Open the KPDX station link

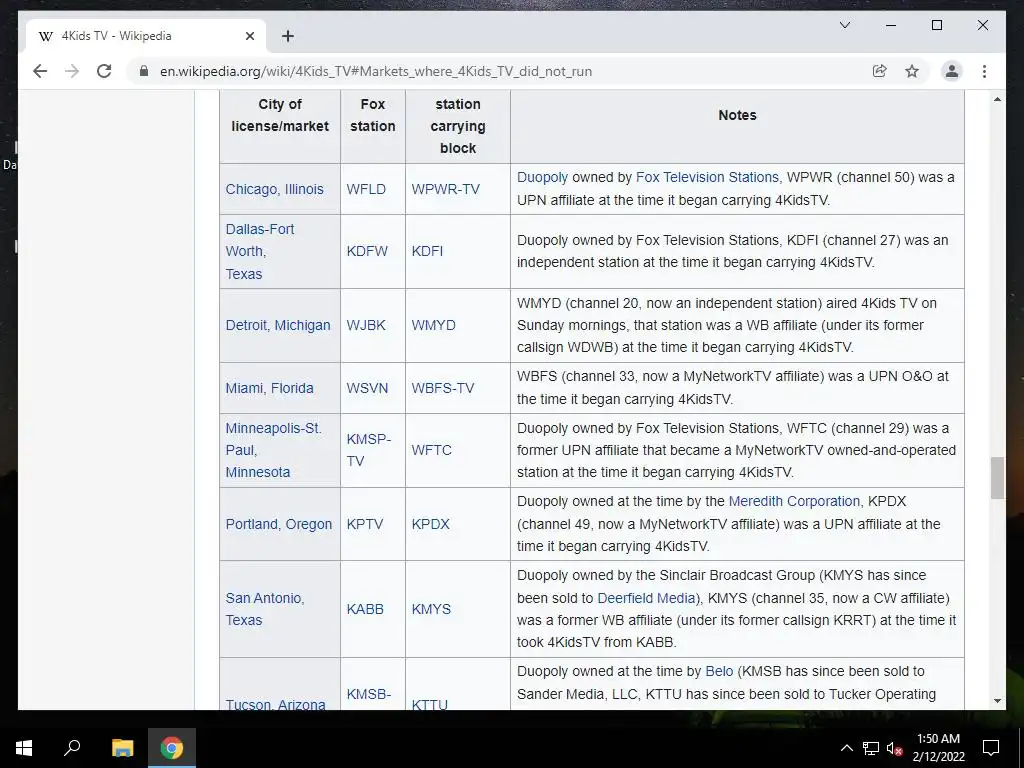[x=430, y=524]
